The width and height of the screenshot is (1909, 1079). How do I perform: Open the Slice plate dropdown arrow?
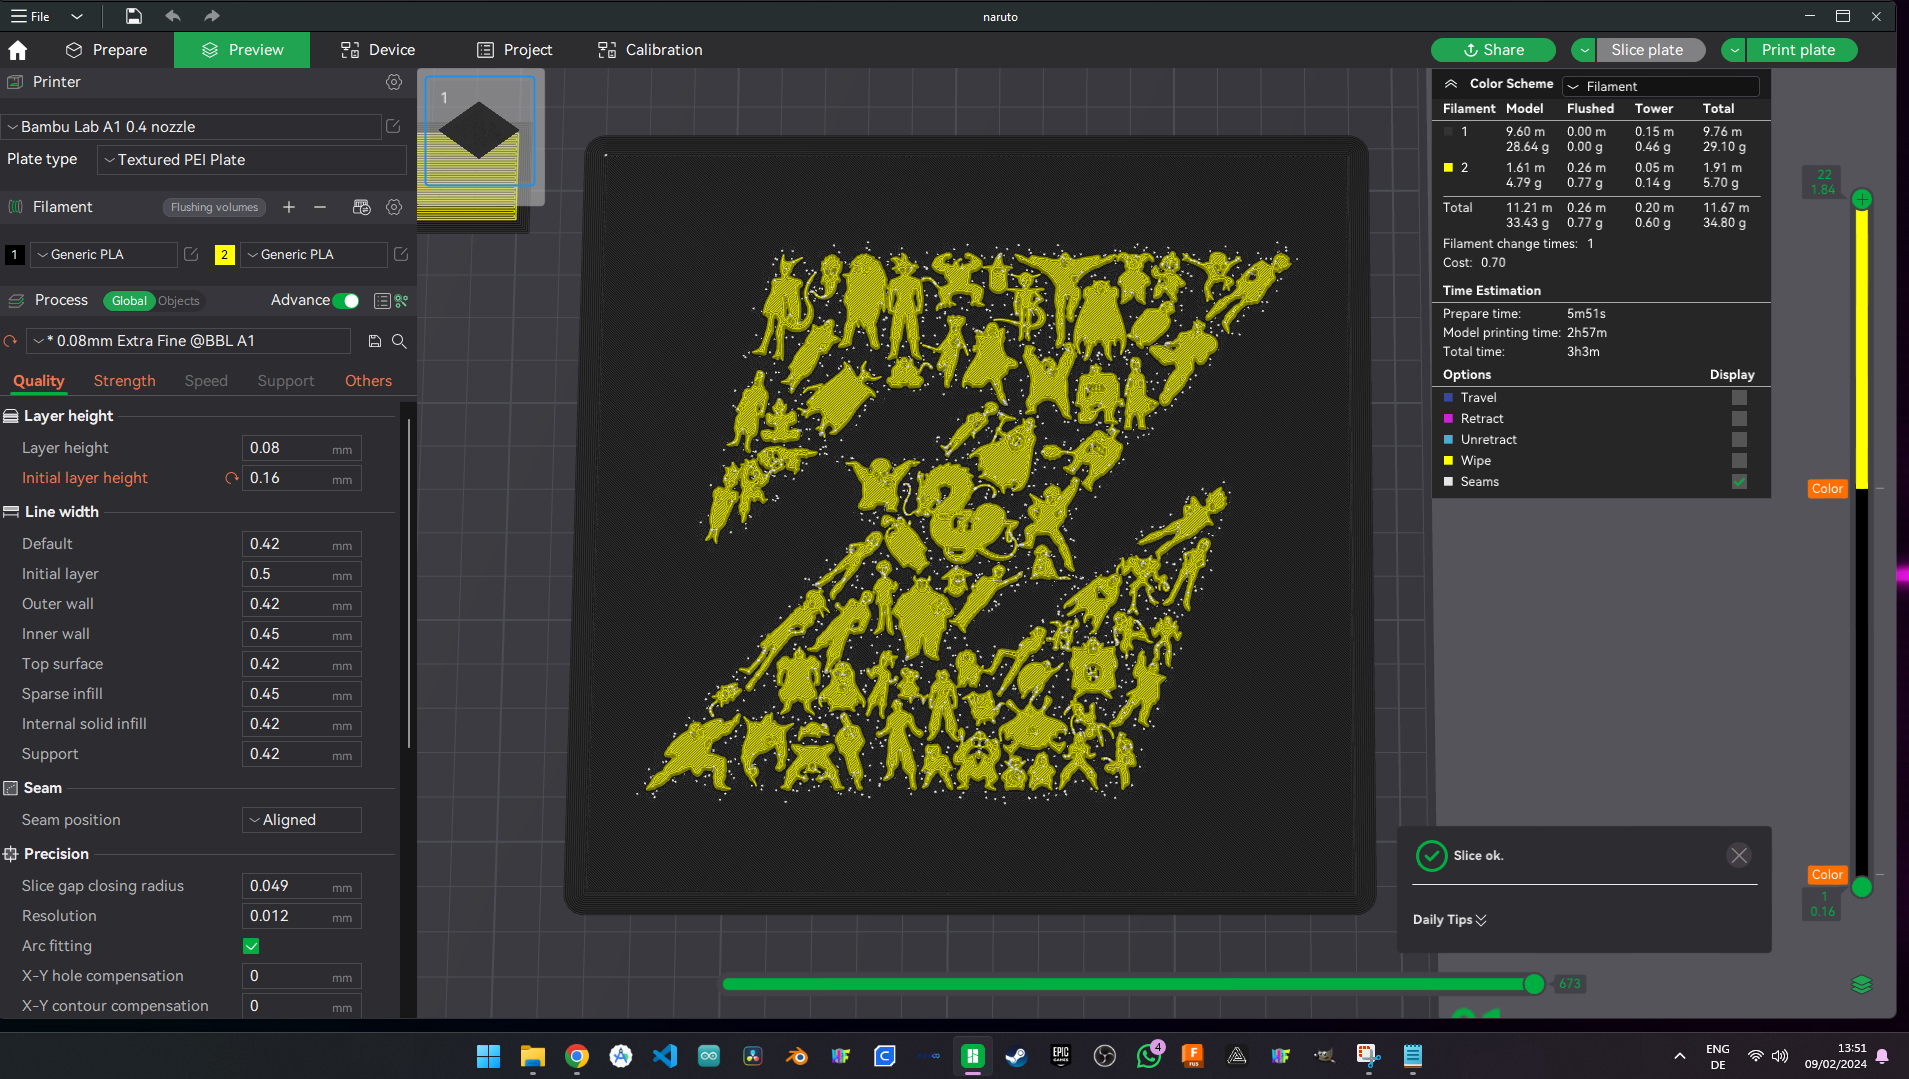1584,50
